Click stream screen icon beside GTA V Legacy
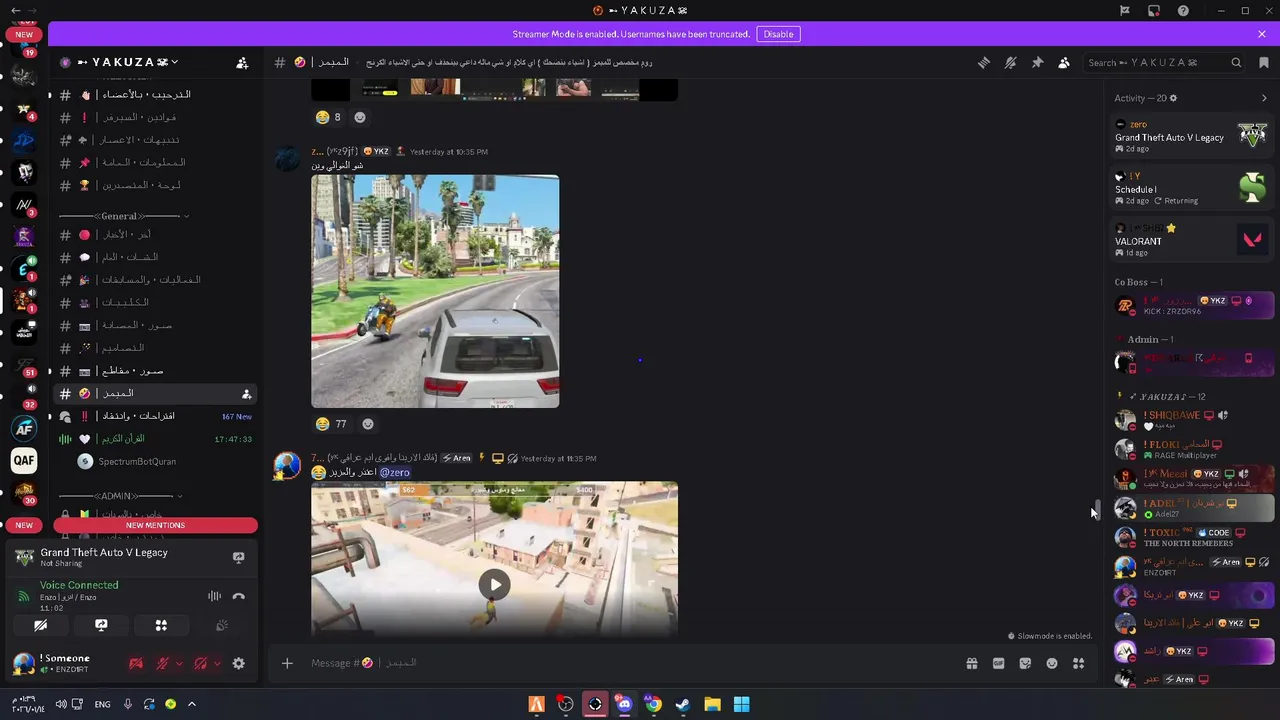Viewport: 1280px width, 720px height. (238, 558)
